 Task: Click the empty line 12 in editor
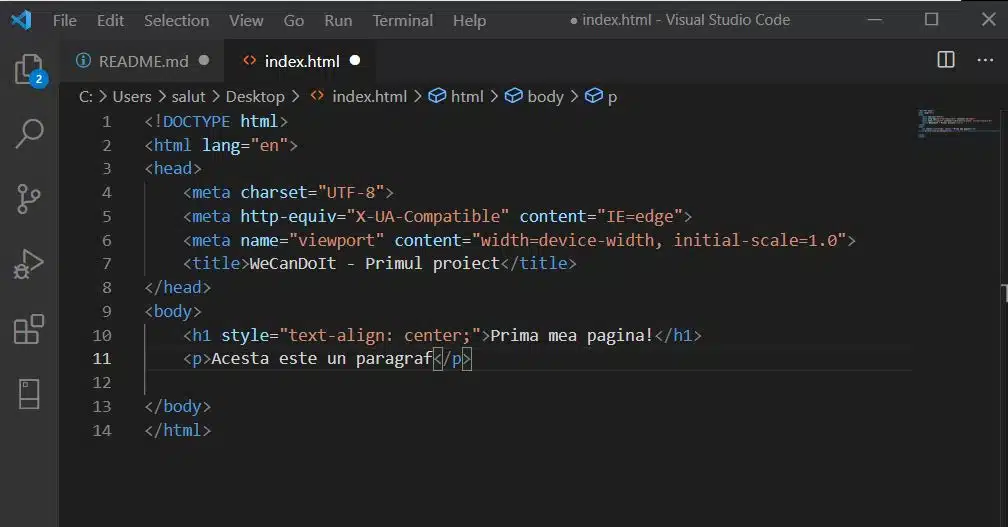(527, 382)
